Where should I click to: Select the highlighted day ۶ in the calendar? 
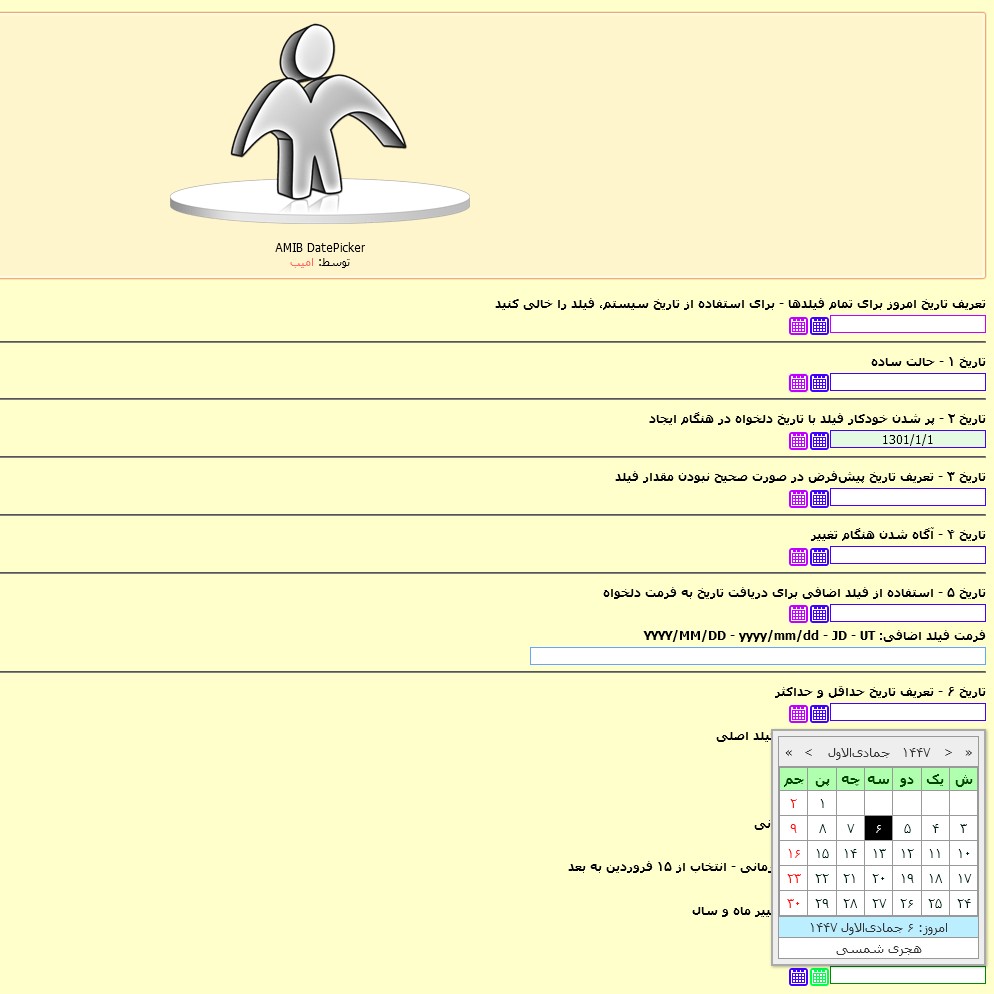pos(878,828)
